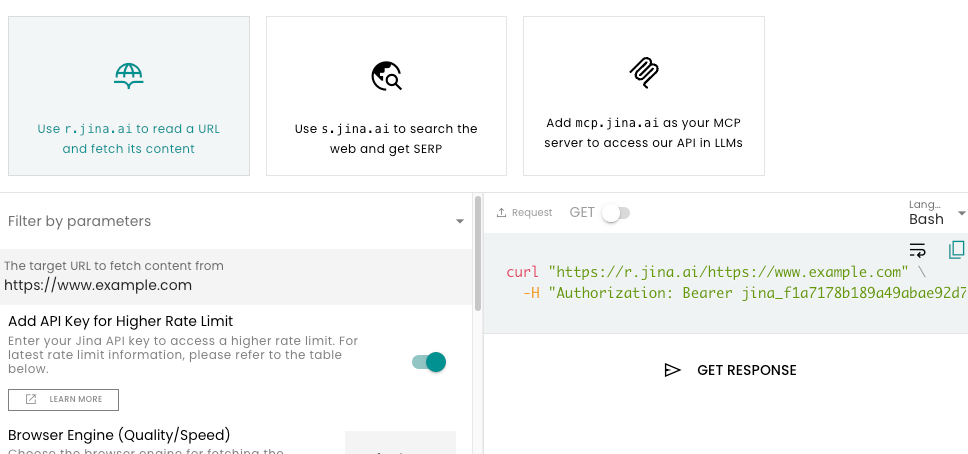Image resolution: width=968 pixels, height=454 pixels.
Task: Select the 'read a URL and fetch its content' tab
Action: (129, 96)
